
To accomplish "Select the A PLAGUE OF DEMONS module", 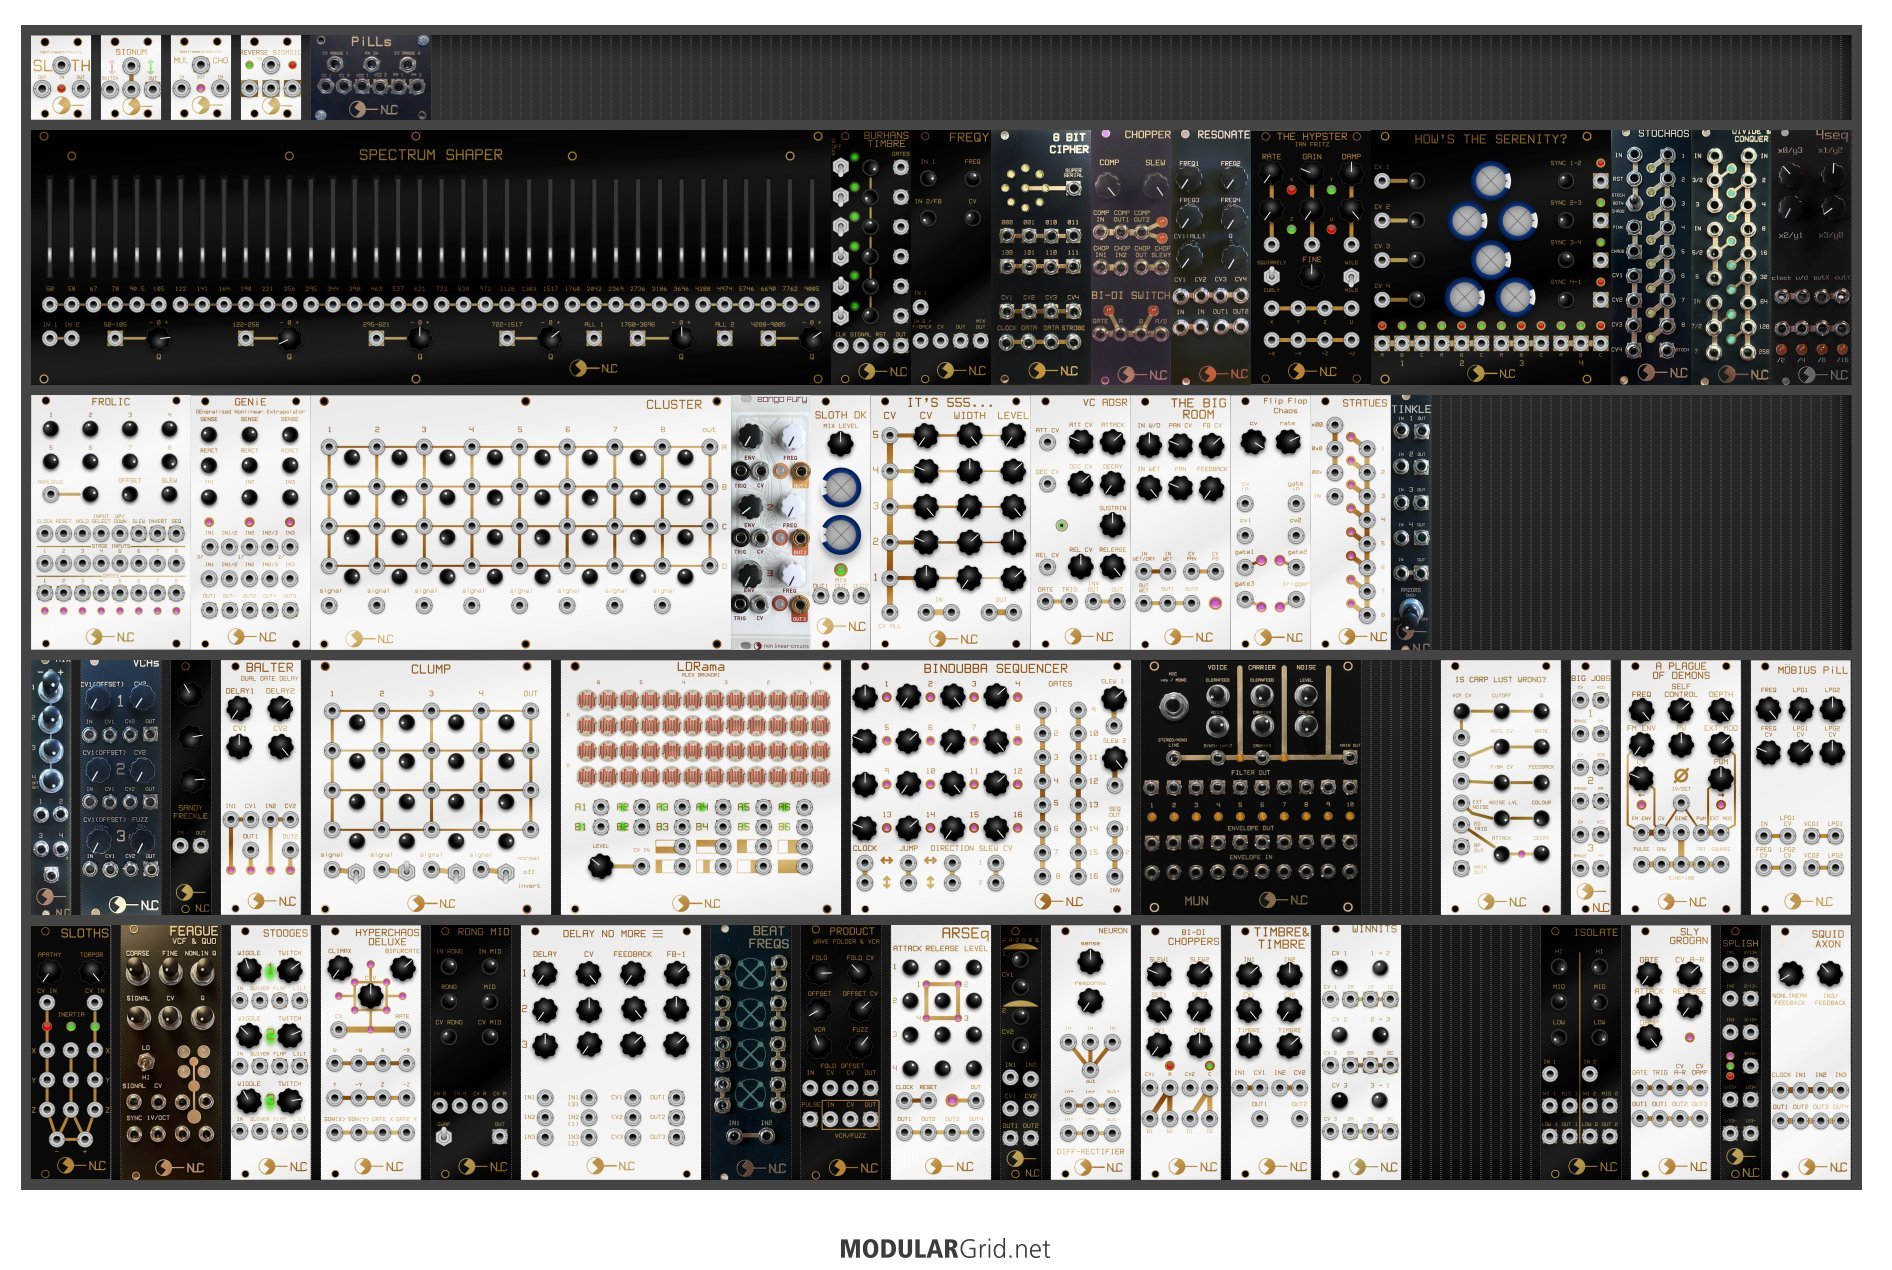I will click(1681, 787).
